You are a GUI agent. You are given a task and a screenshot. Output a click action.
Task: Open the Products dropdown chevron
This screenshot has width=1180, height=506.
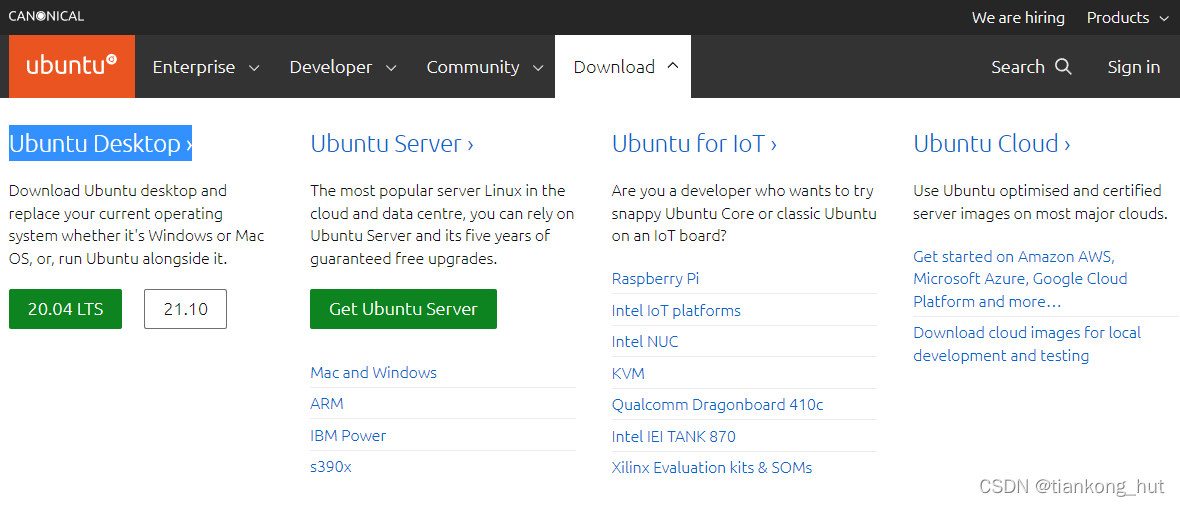(1165, 18)
